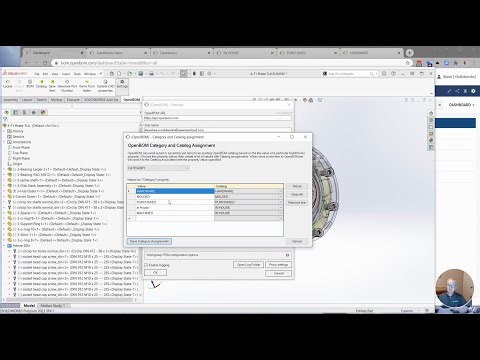Viewport: 480px width, 360px height.
Task: Open catalog dropdown for In House row
Action: tap(281, 207)
